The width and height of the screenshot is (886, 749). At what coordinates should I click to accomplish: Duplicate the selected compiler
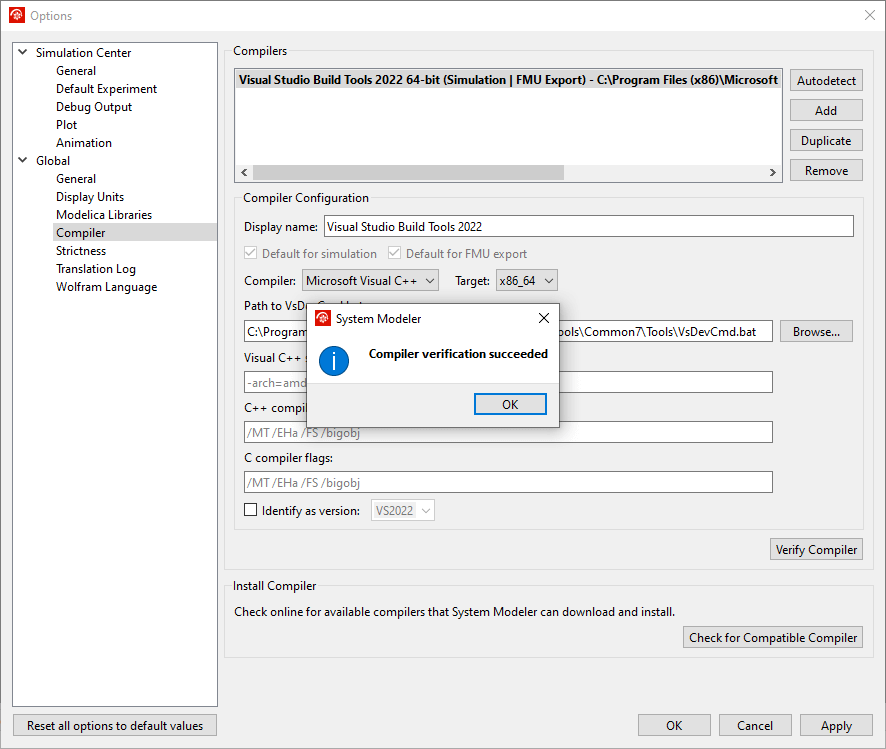point(826,141)
